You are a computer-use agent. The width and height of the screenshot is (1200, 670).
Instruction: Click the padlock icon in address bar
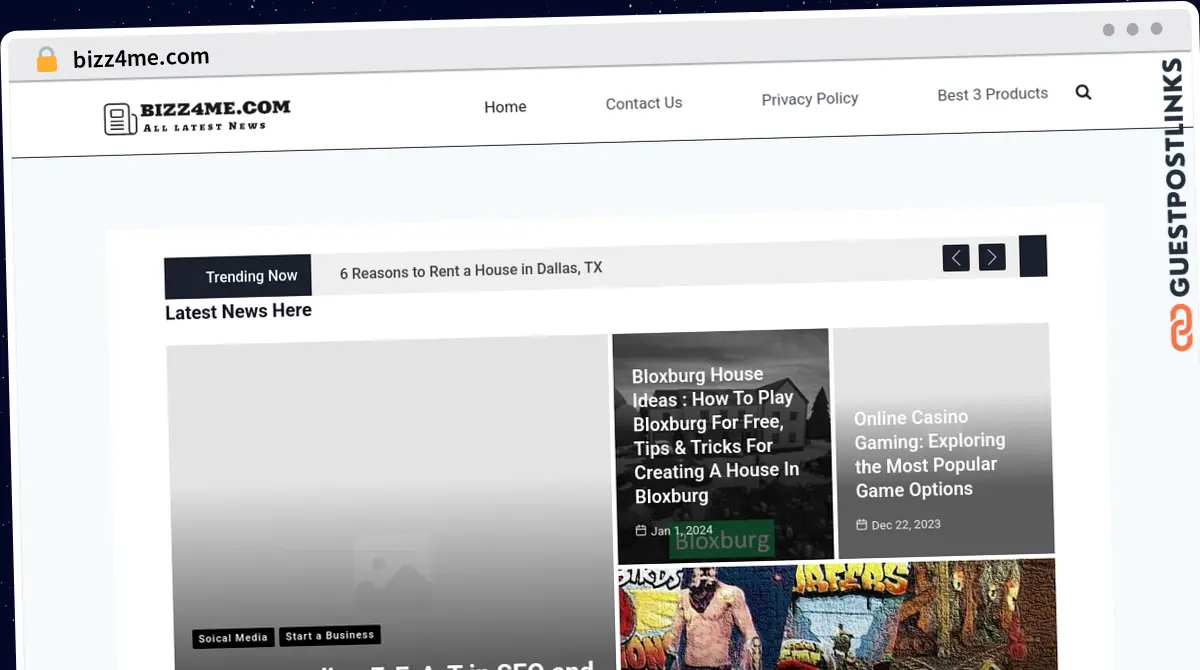click(x=47, y=60)
